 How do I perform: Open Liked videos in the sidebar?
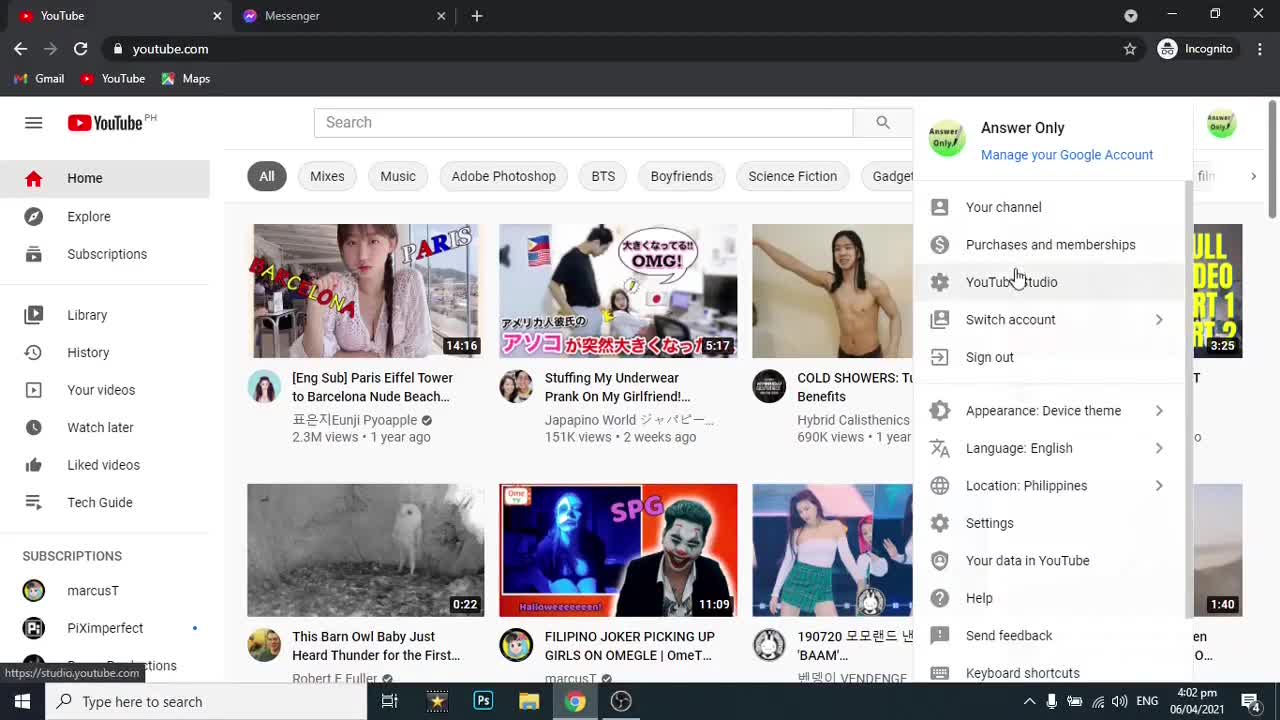pyautogui.click(x=105, y=465)
